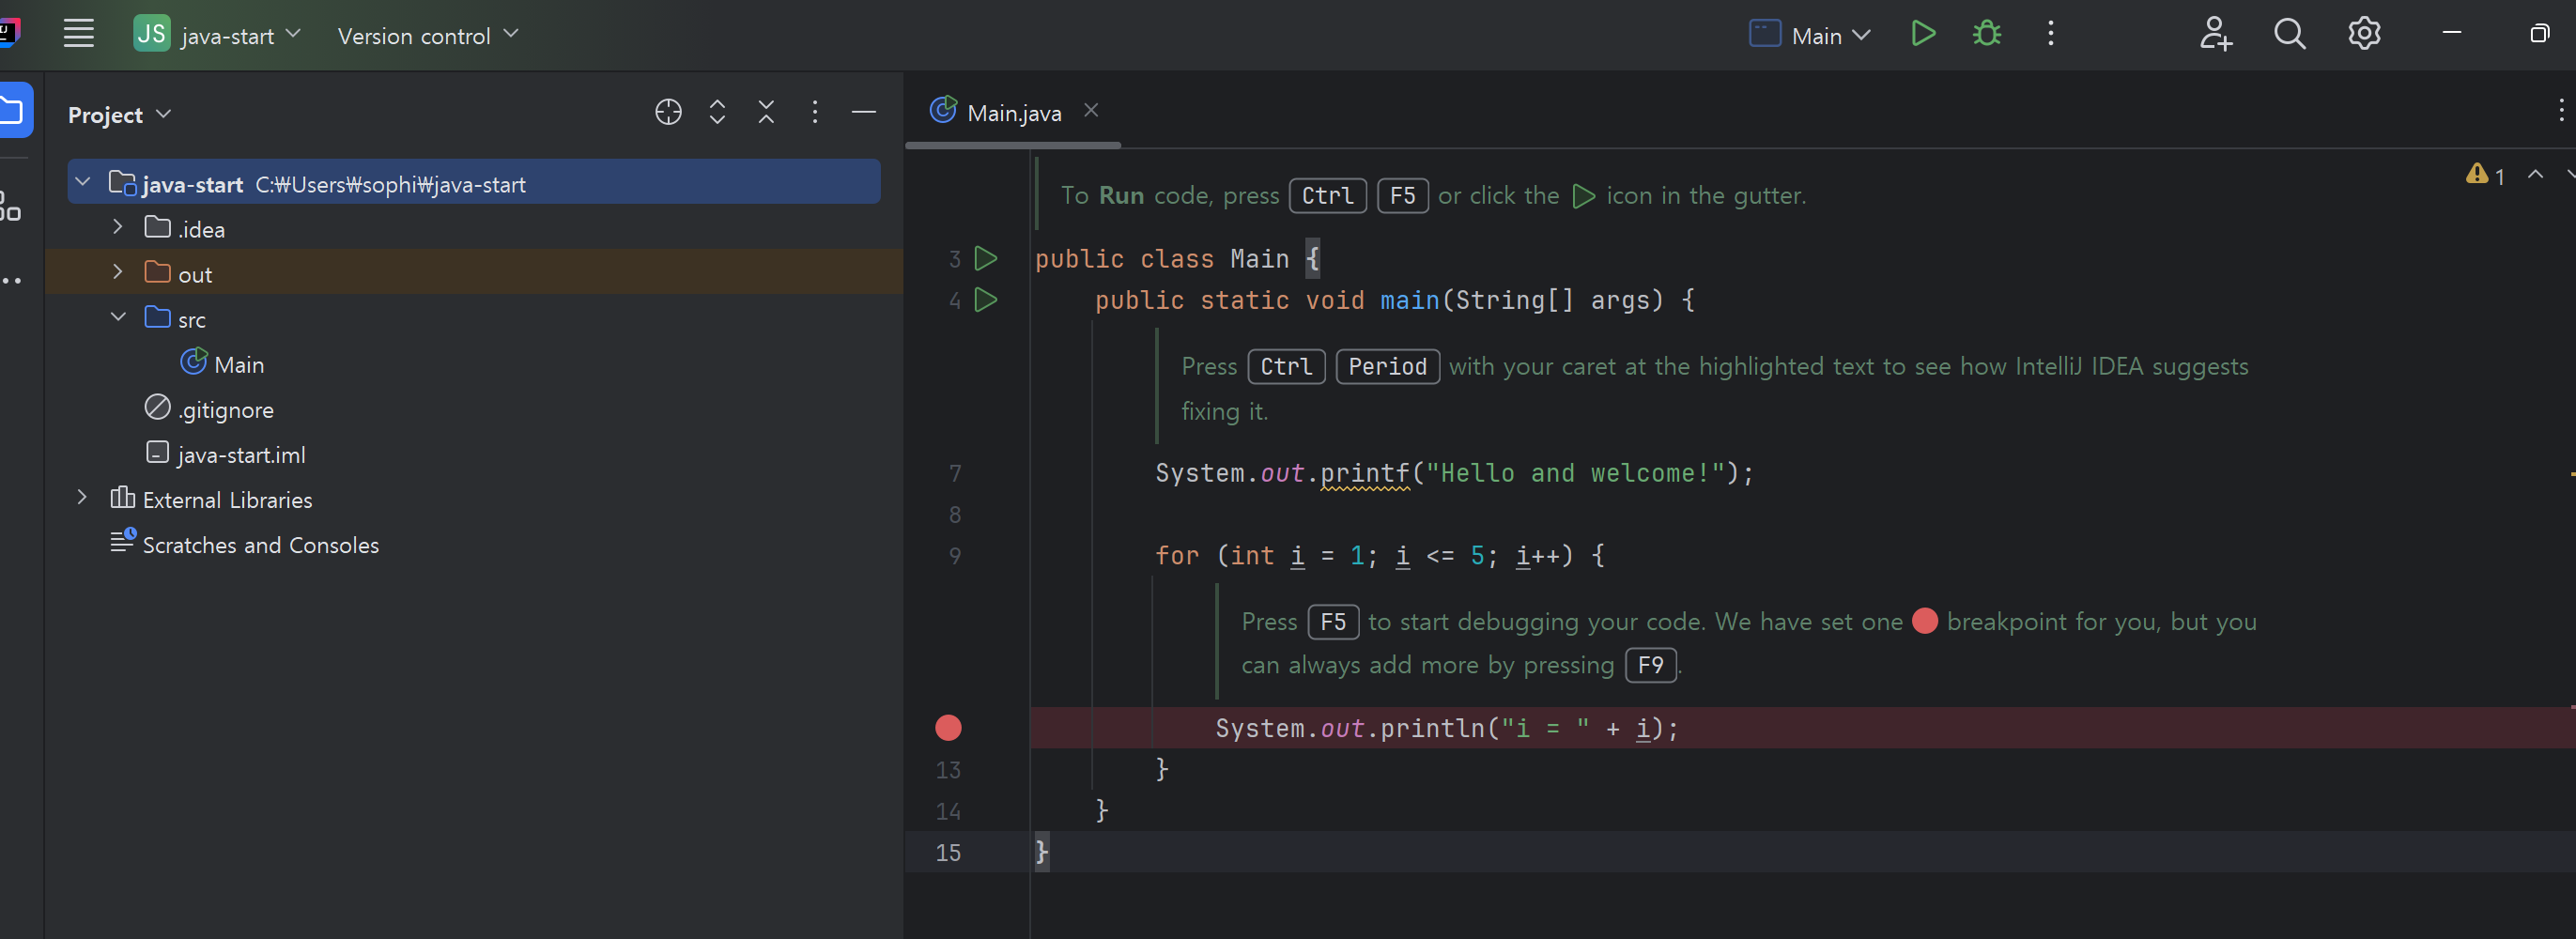Open IDE settings gear icon
This screenshot has width=2576, height=939.
tap(2364, 34)
